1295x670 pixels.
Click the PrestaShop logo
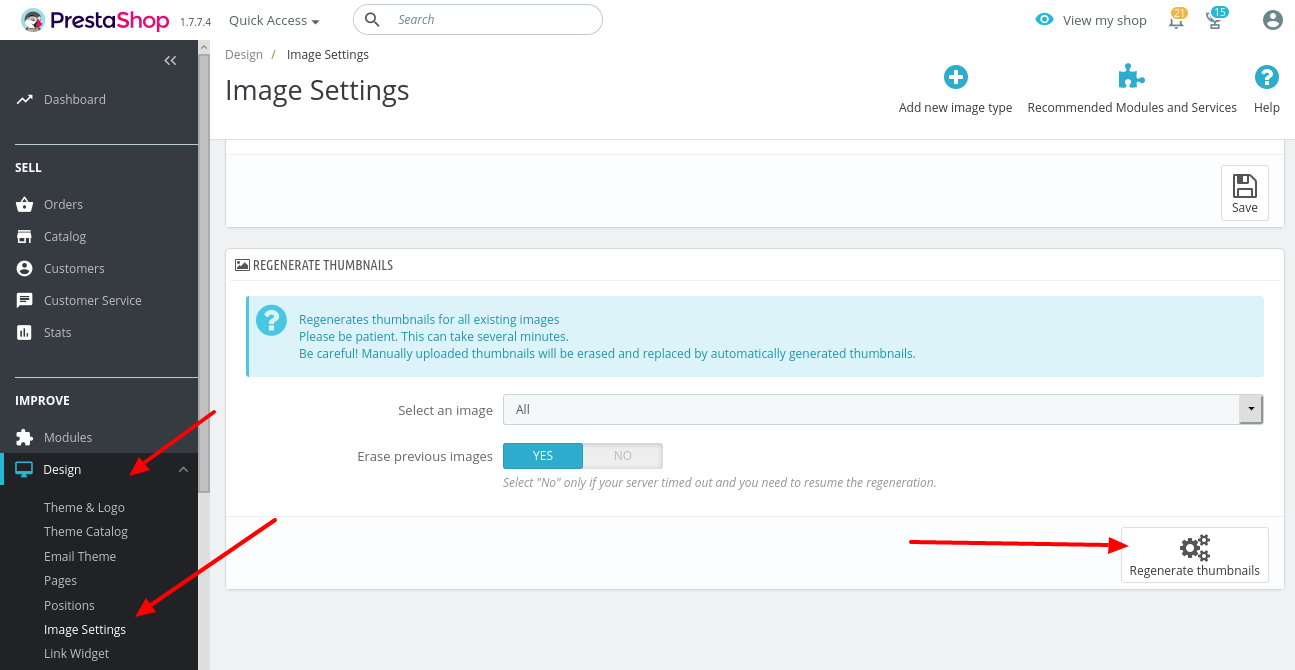(x=96, y=20)
